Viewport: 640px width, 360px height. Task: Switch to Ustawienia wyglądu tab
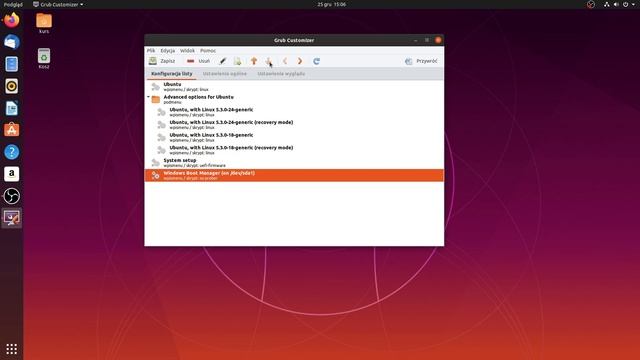coord(281,74)
